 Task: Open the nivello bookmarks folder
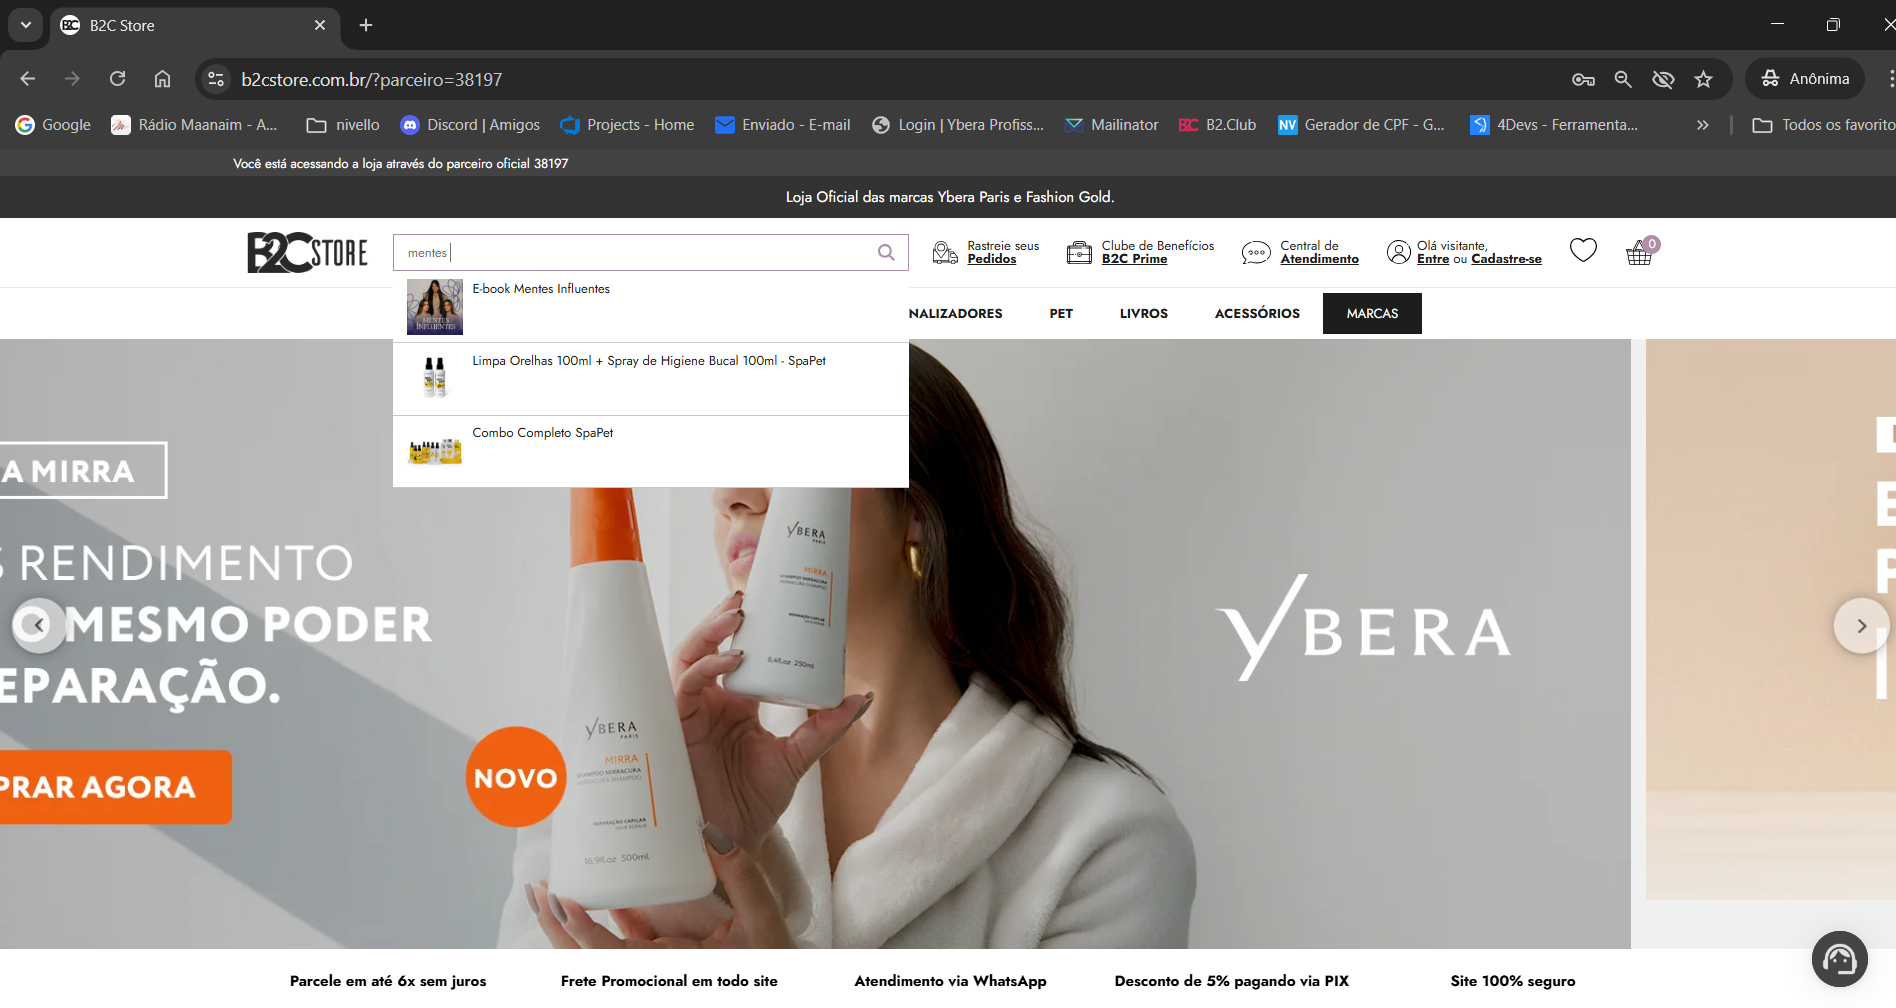(343, 125)
